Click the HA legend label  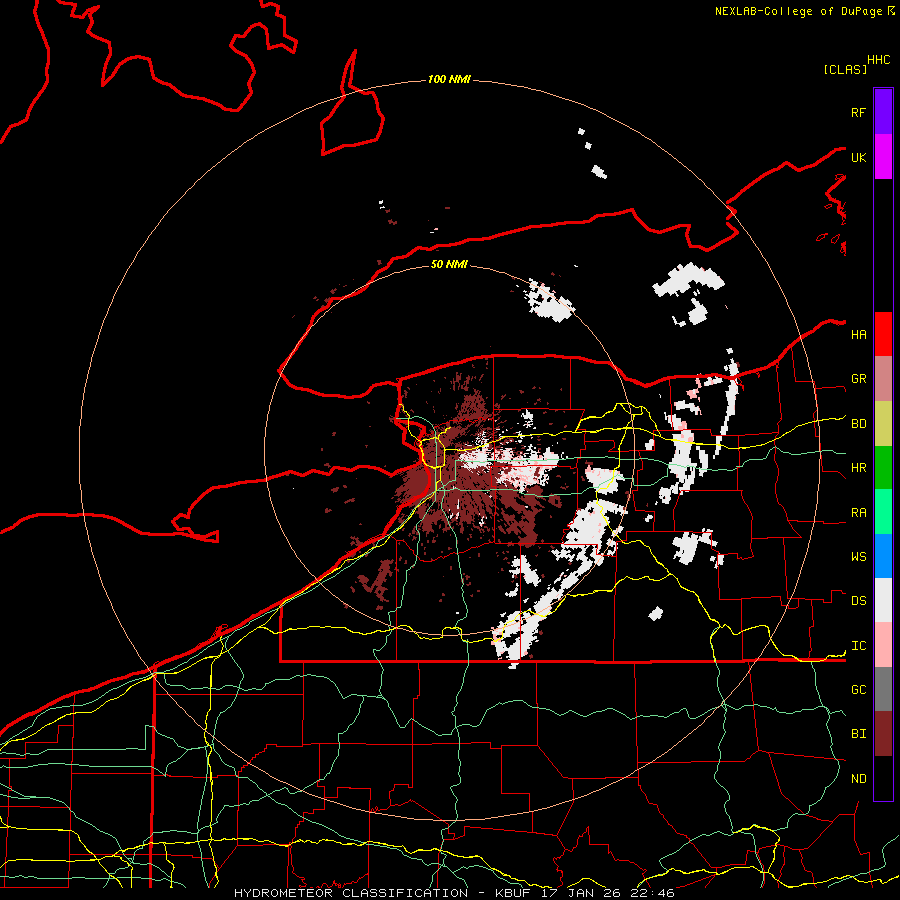858,334
